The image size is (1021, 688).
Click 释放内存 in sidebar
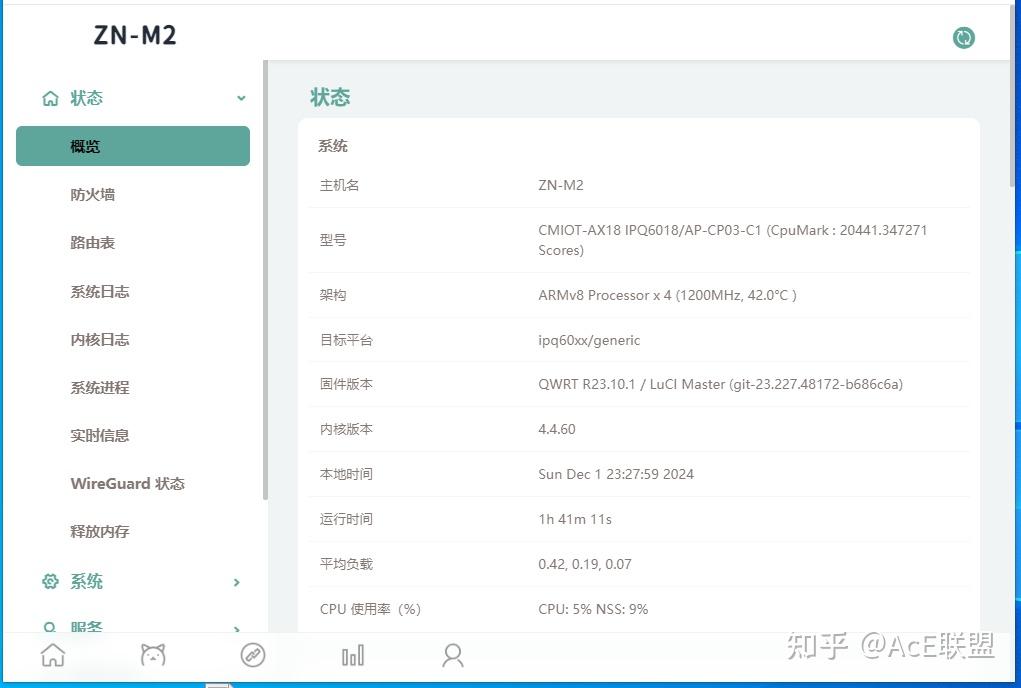[x=100, y=532]
